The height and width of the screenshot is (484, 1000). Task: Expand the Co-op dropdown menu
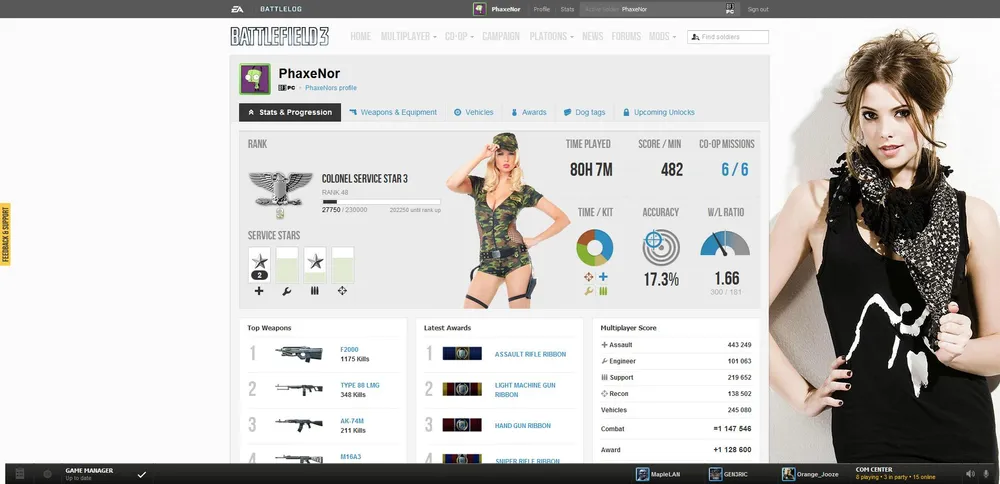[x=460, y=37]
